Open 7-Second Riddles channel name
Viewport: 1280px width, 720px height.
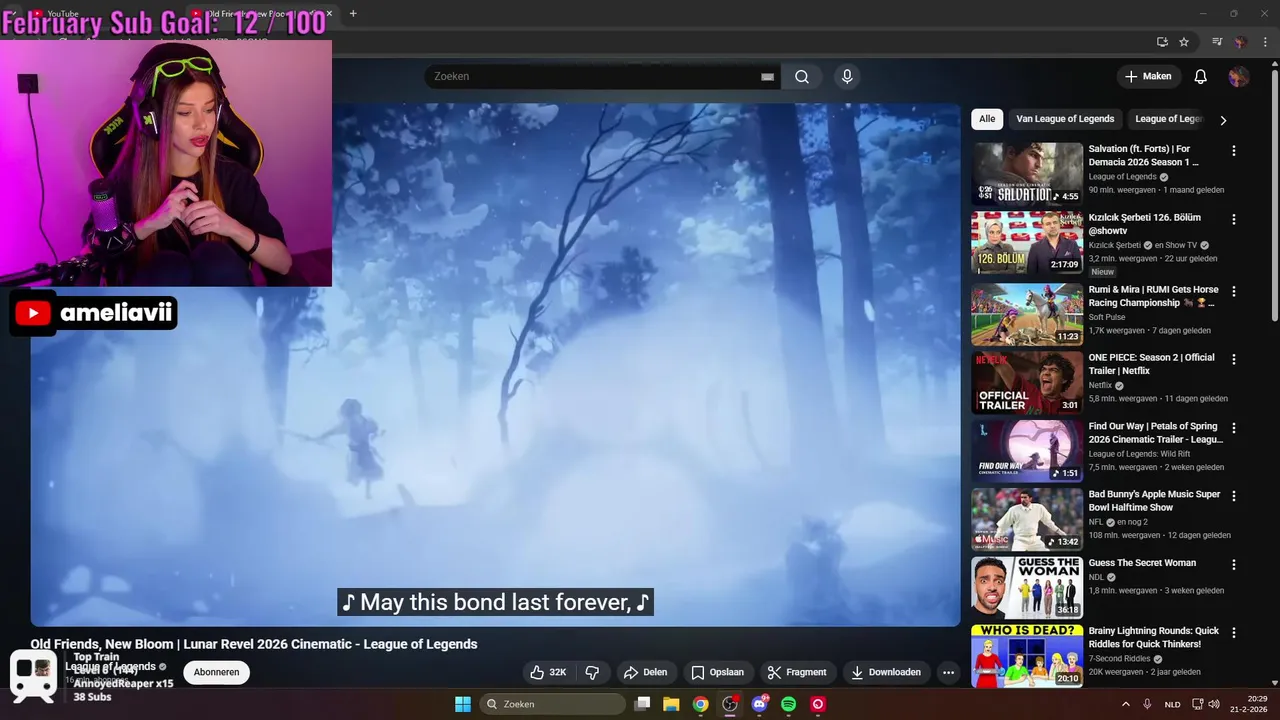coord(1122,659)
